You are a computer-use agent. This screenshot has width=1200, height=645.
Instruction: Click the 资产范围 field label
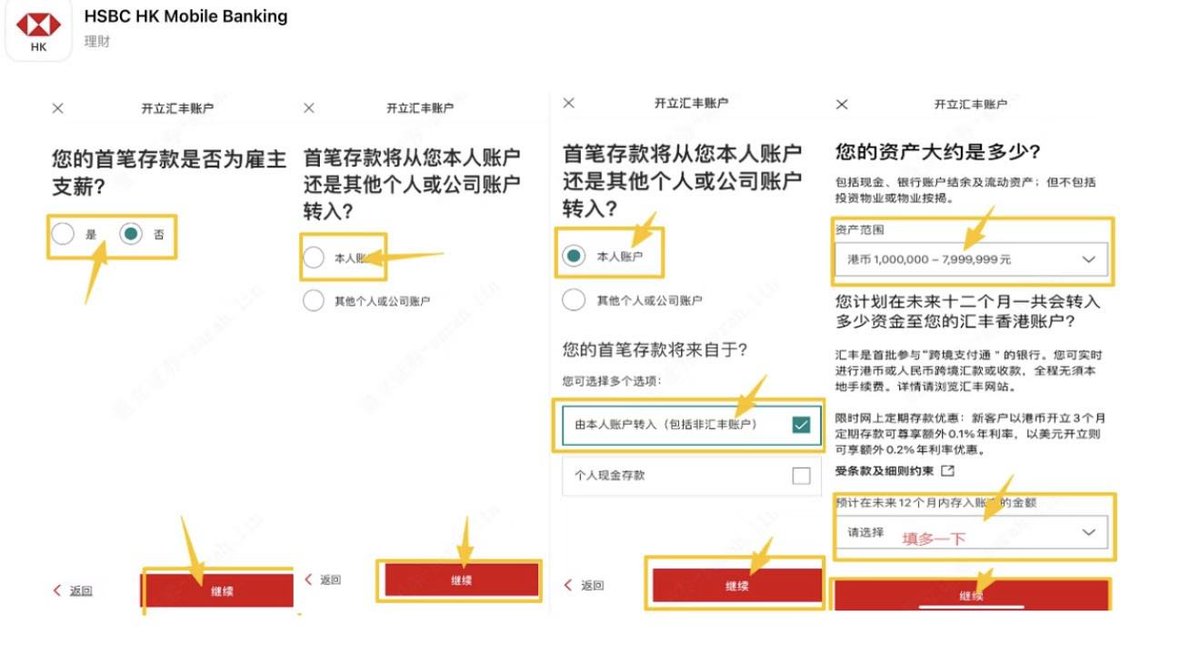(x=860, y=230)
